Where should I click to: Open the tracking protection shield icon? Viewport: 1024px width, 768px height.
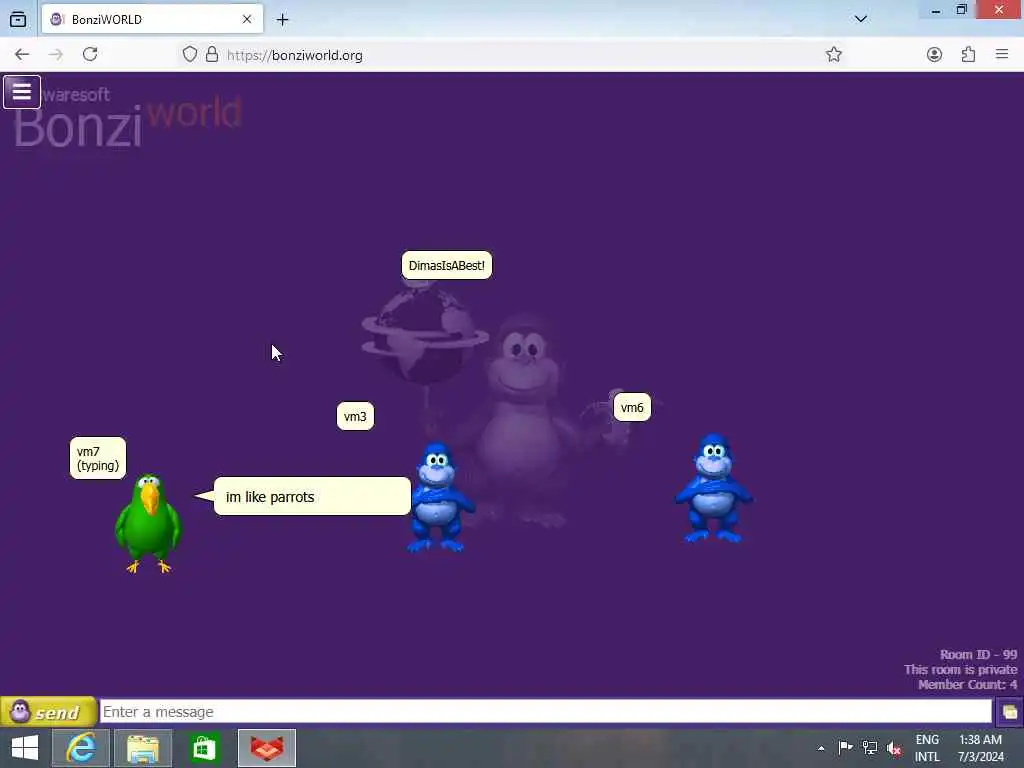[x=189, y=55]
